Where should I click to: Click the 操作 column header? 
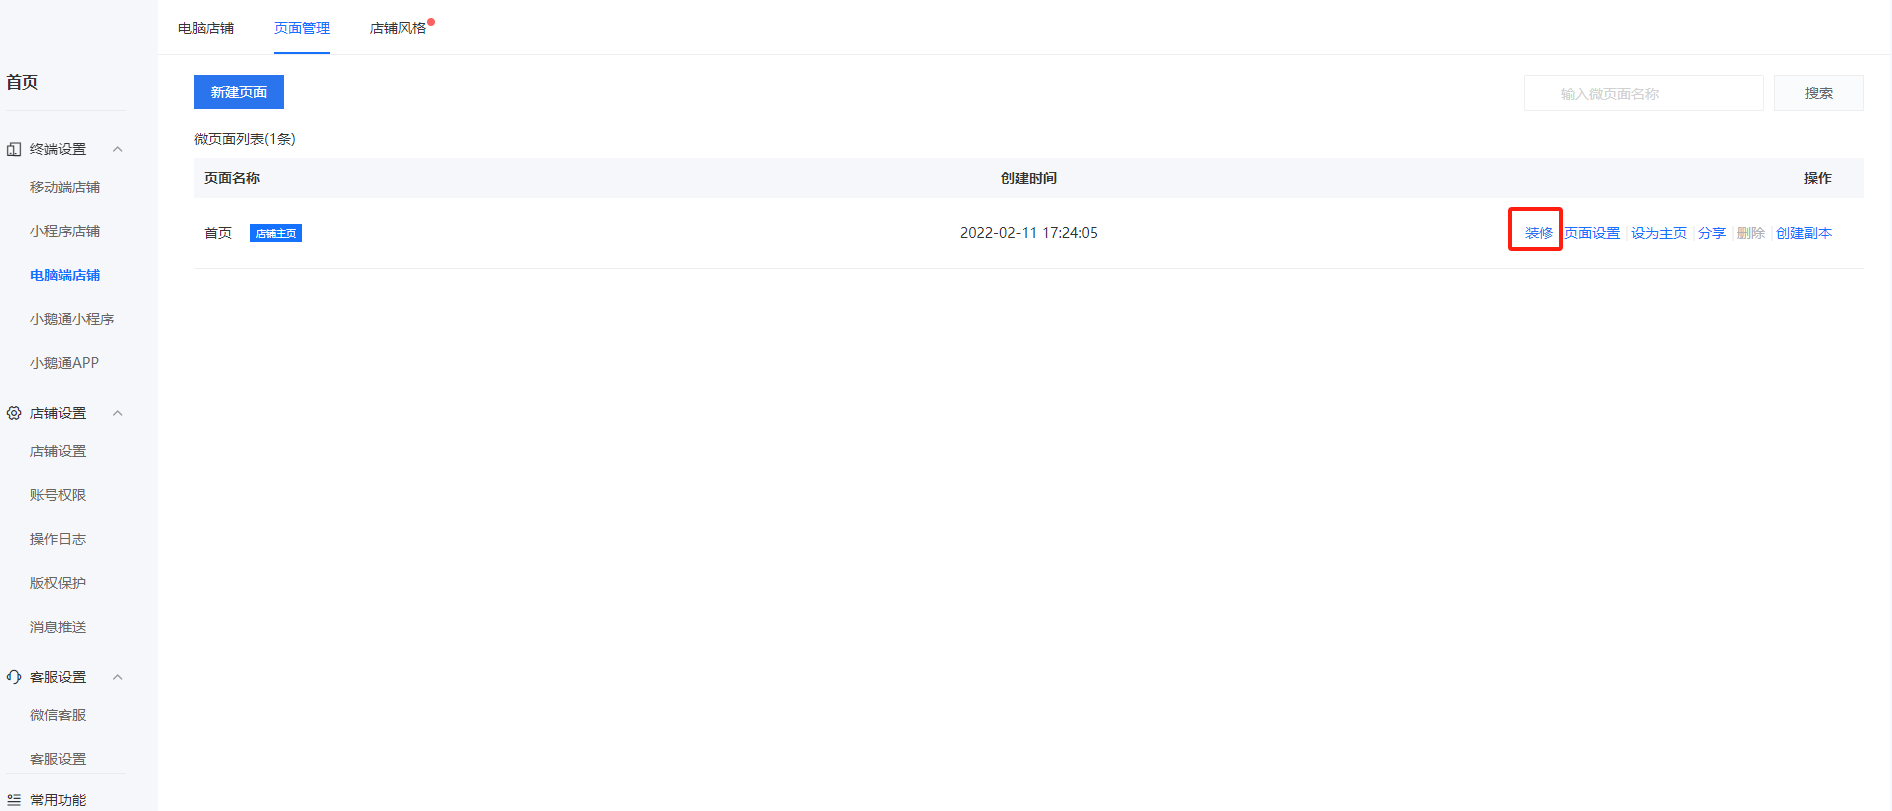(x=1818, y=178)
